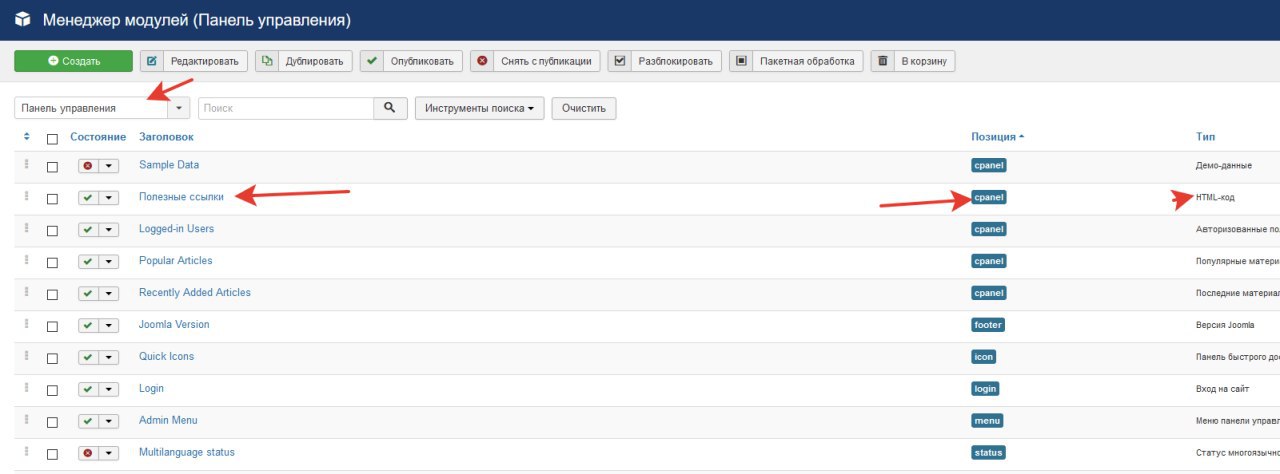Viewport: 1280px width, 474px height.
Task: Open status dropdown arrow for Login
Action: click(108, 390)
